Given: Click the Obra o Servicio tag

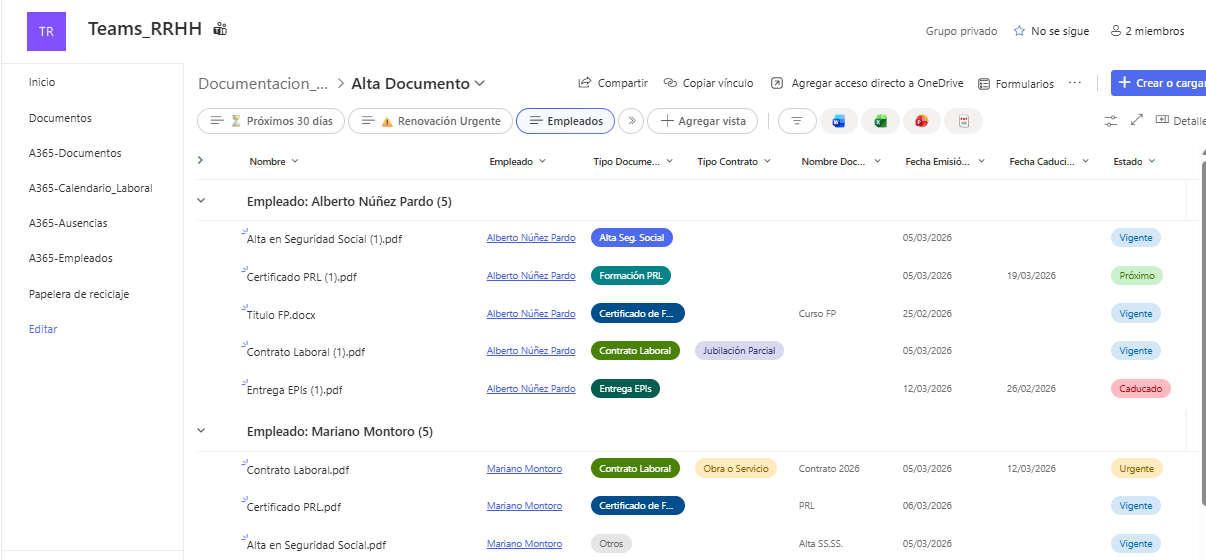Looking at the screenshot, I should click(x=735, y=468).
